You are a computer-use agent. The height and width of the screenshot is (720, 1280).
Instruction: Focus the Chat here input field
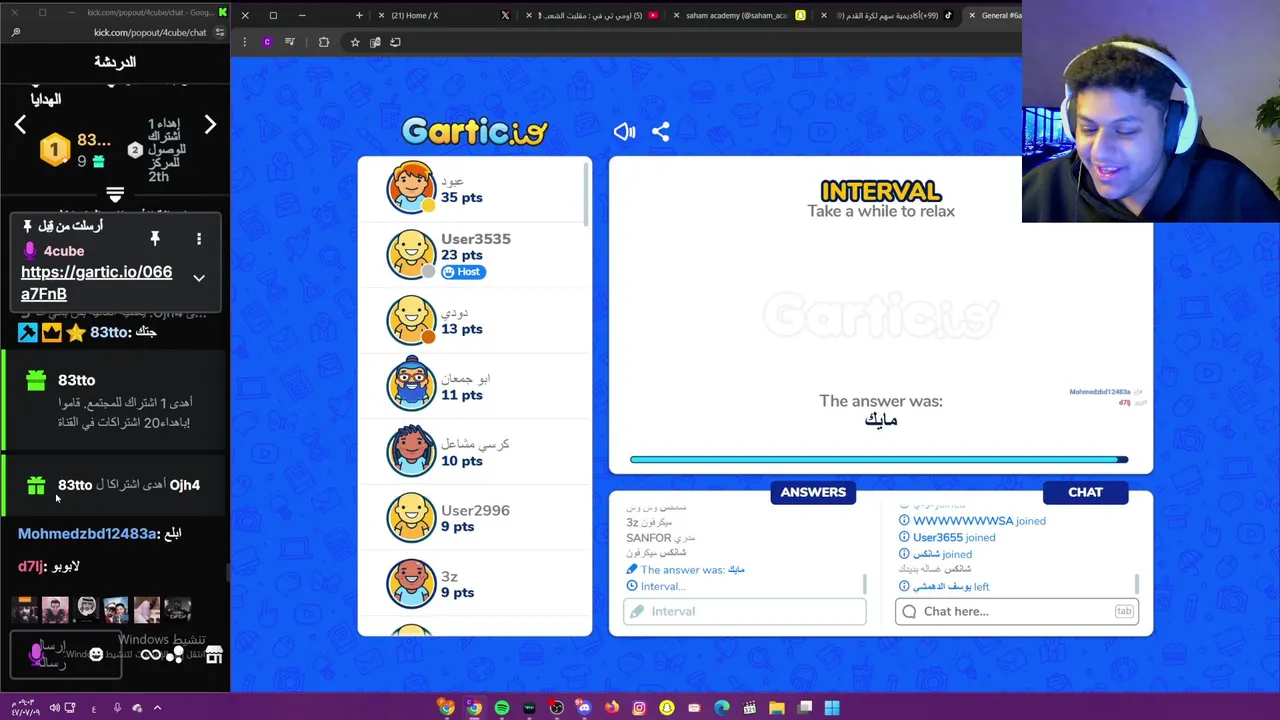pyautogui.click(x=1017, y=611)
